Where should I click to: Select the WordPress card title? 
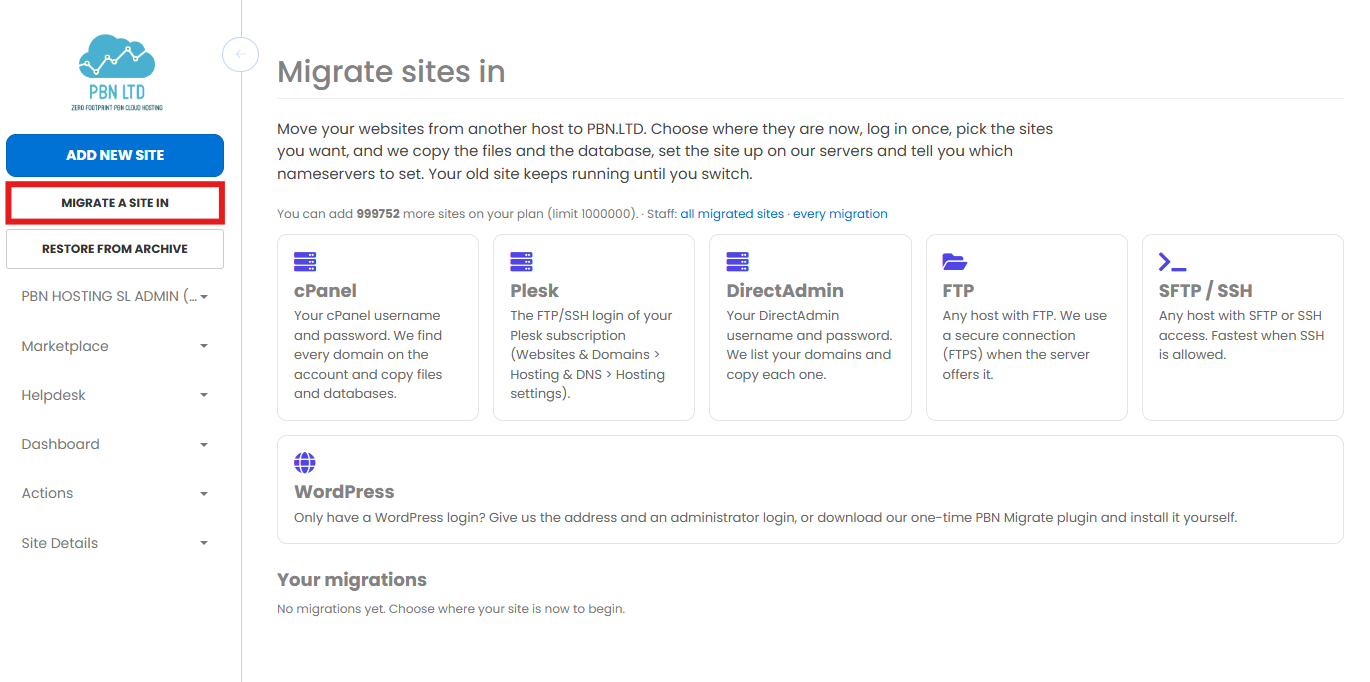344,492
